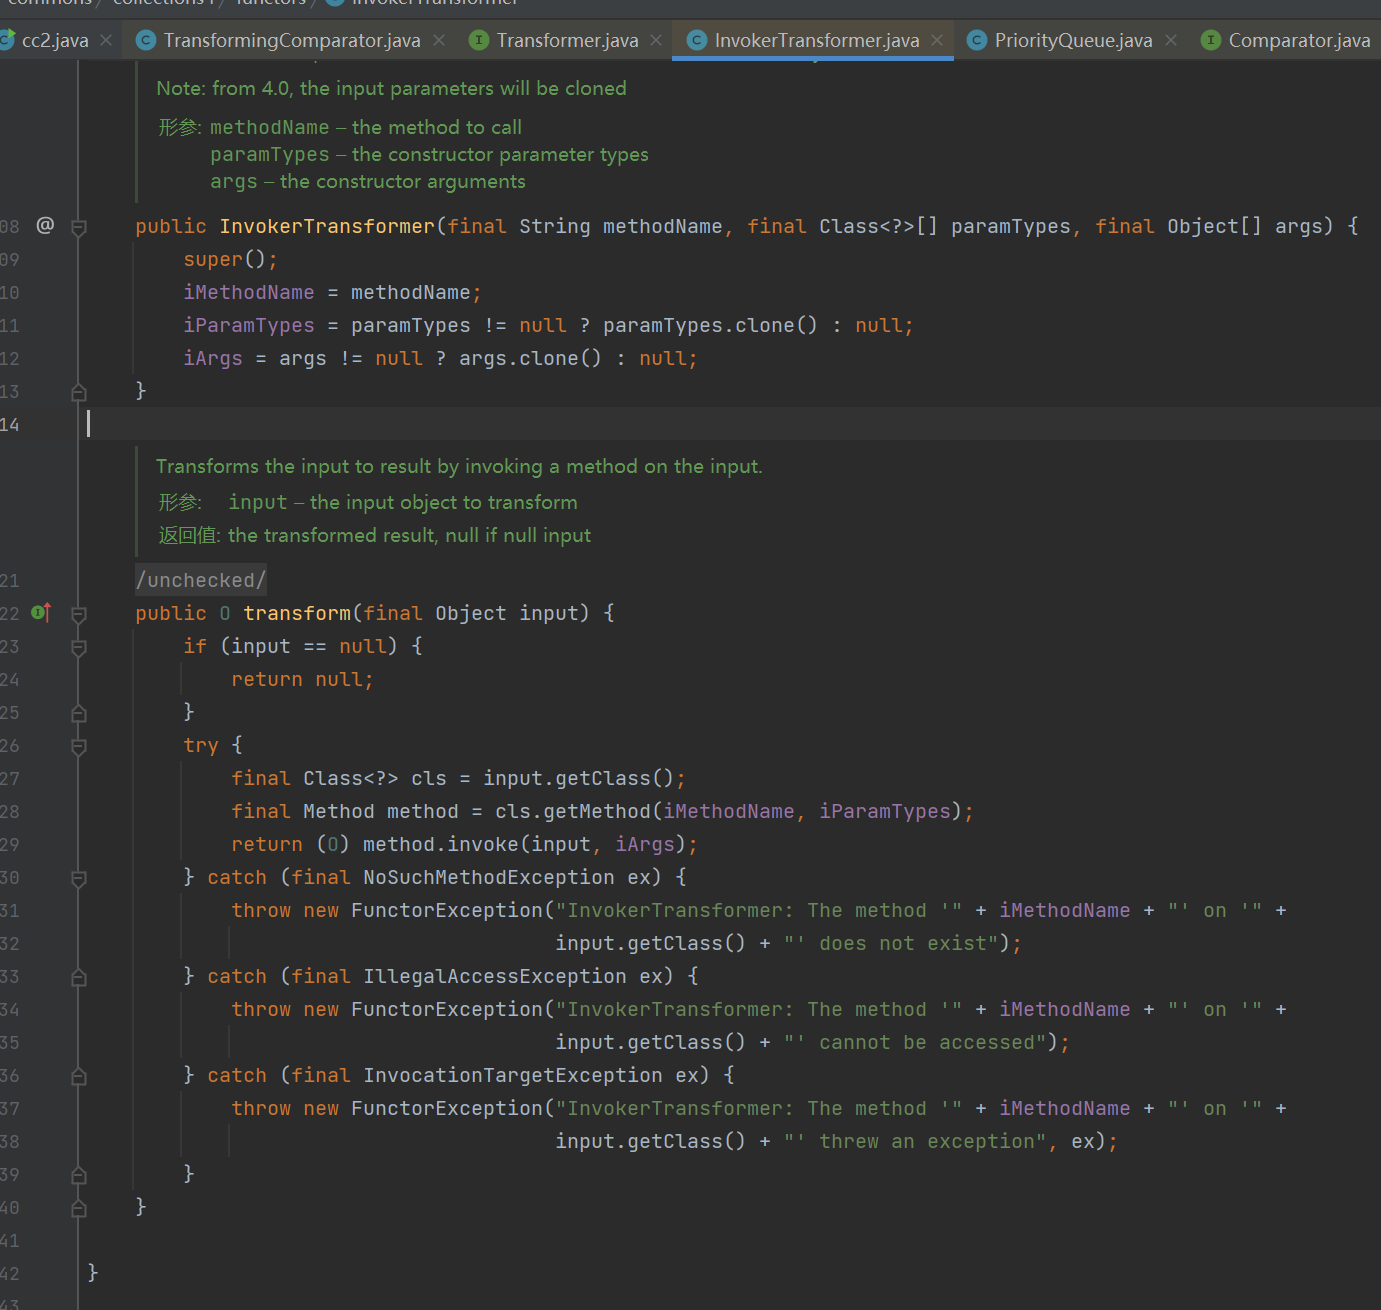
Task: Collapse the try block fold marker
Action: tap(79, 746)
